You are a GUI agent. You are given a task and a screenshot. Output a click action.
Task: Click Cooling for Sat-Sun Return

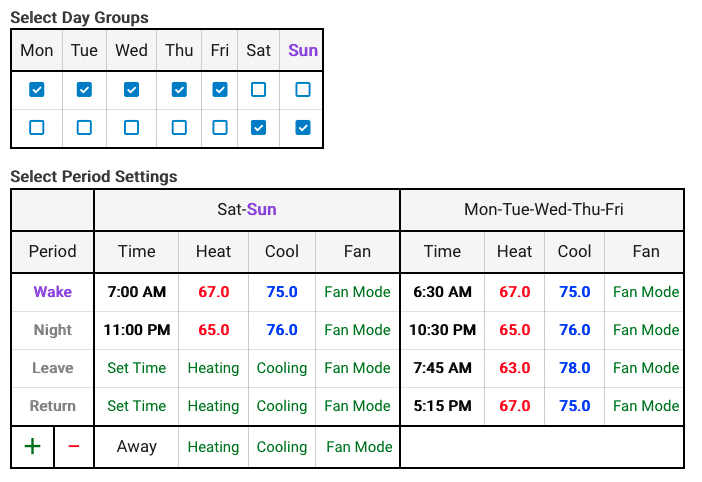(282, 406)
